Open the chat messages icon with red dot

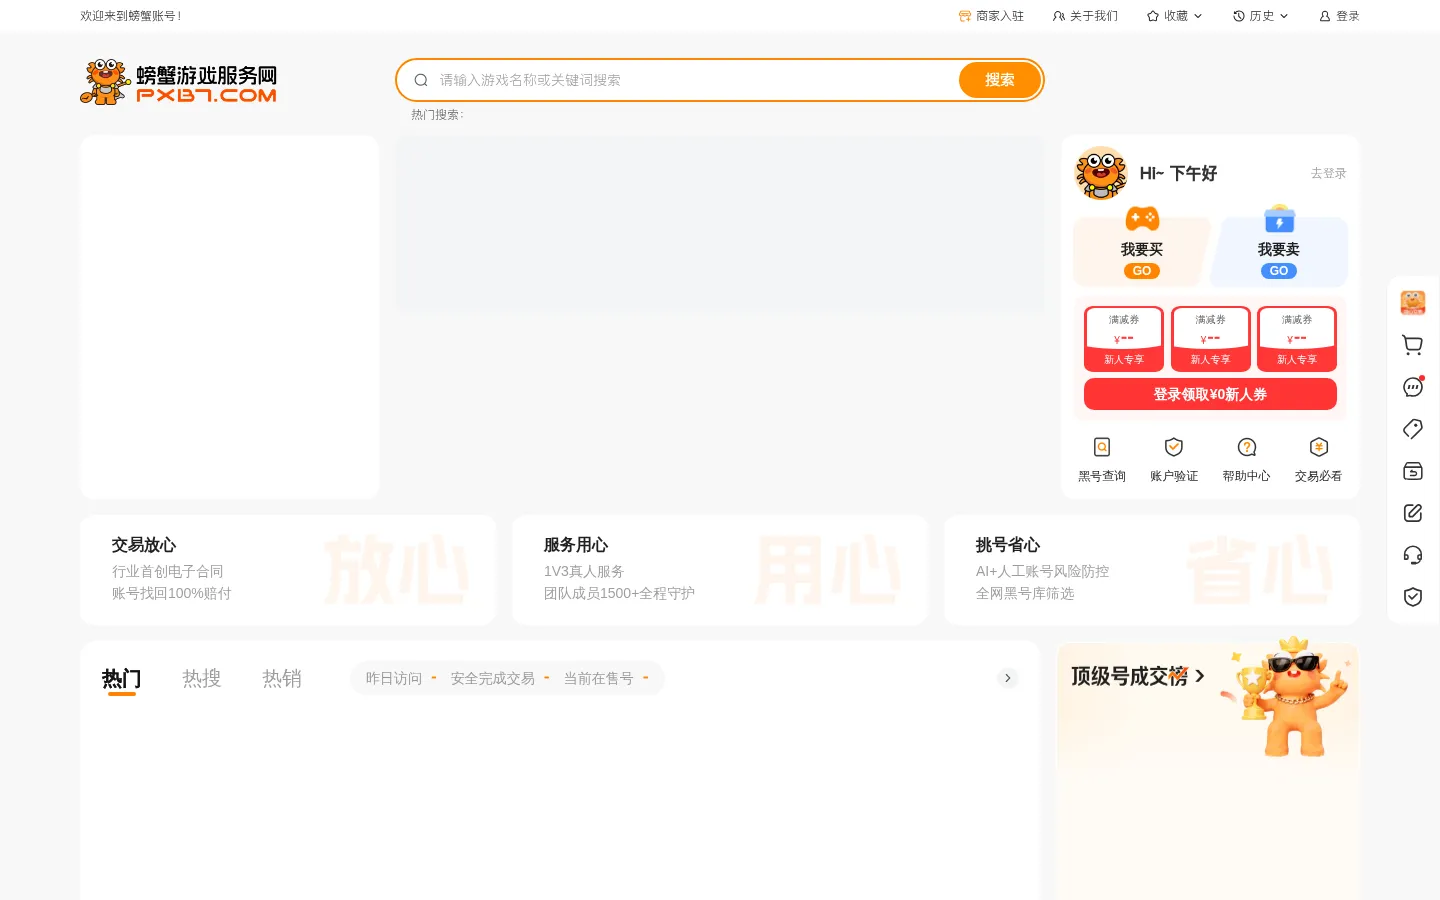pyautogui.click(x=1412, y=387)
